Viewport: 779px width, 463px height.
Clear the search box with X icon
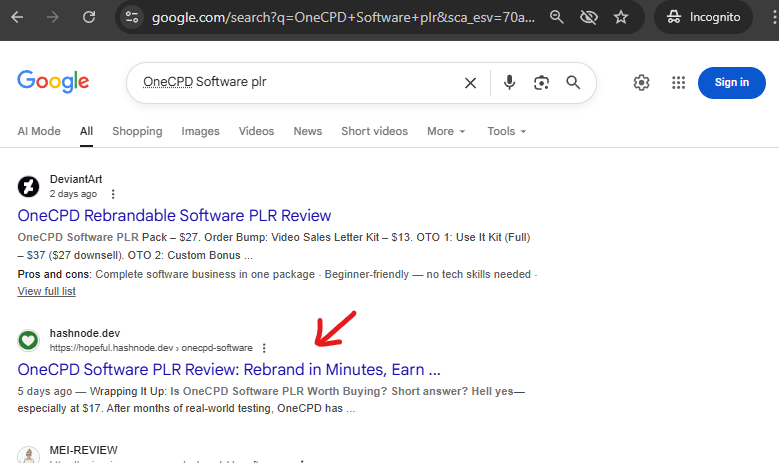[x=470, y=83]
